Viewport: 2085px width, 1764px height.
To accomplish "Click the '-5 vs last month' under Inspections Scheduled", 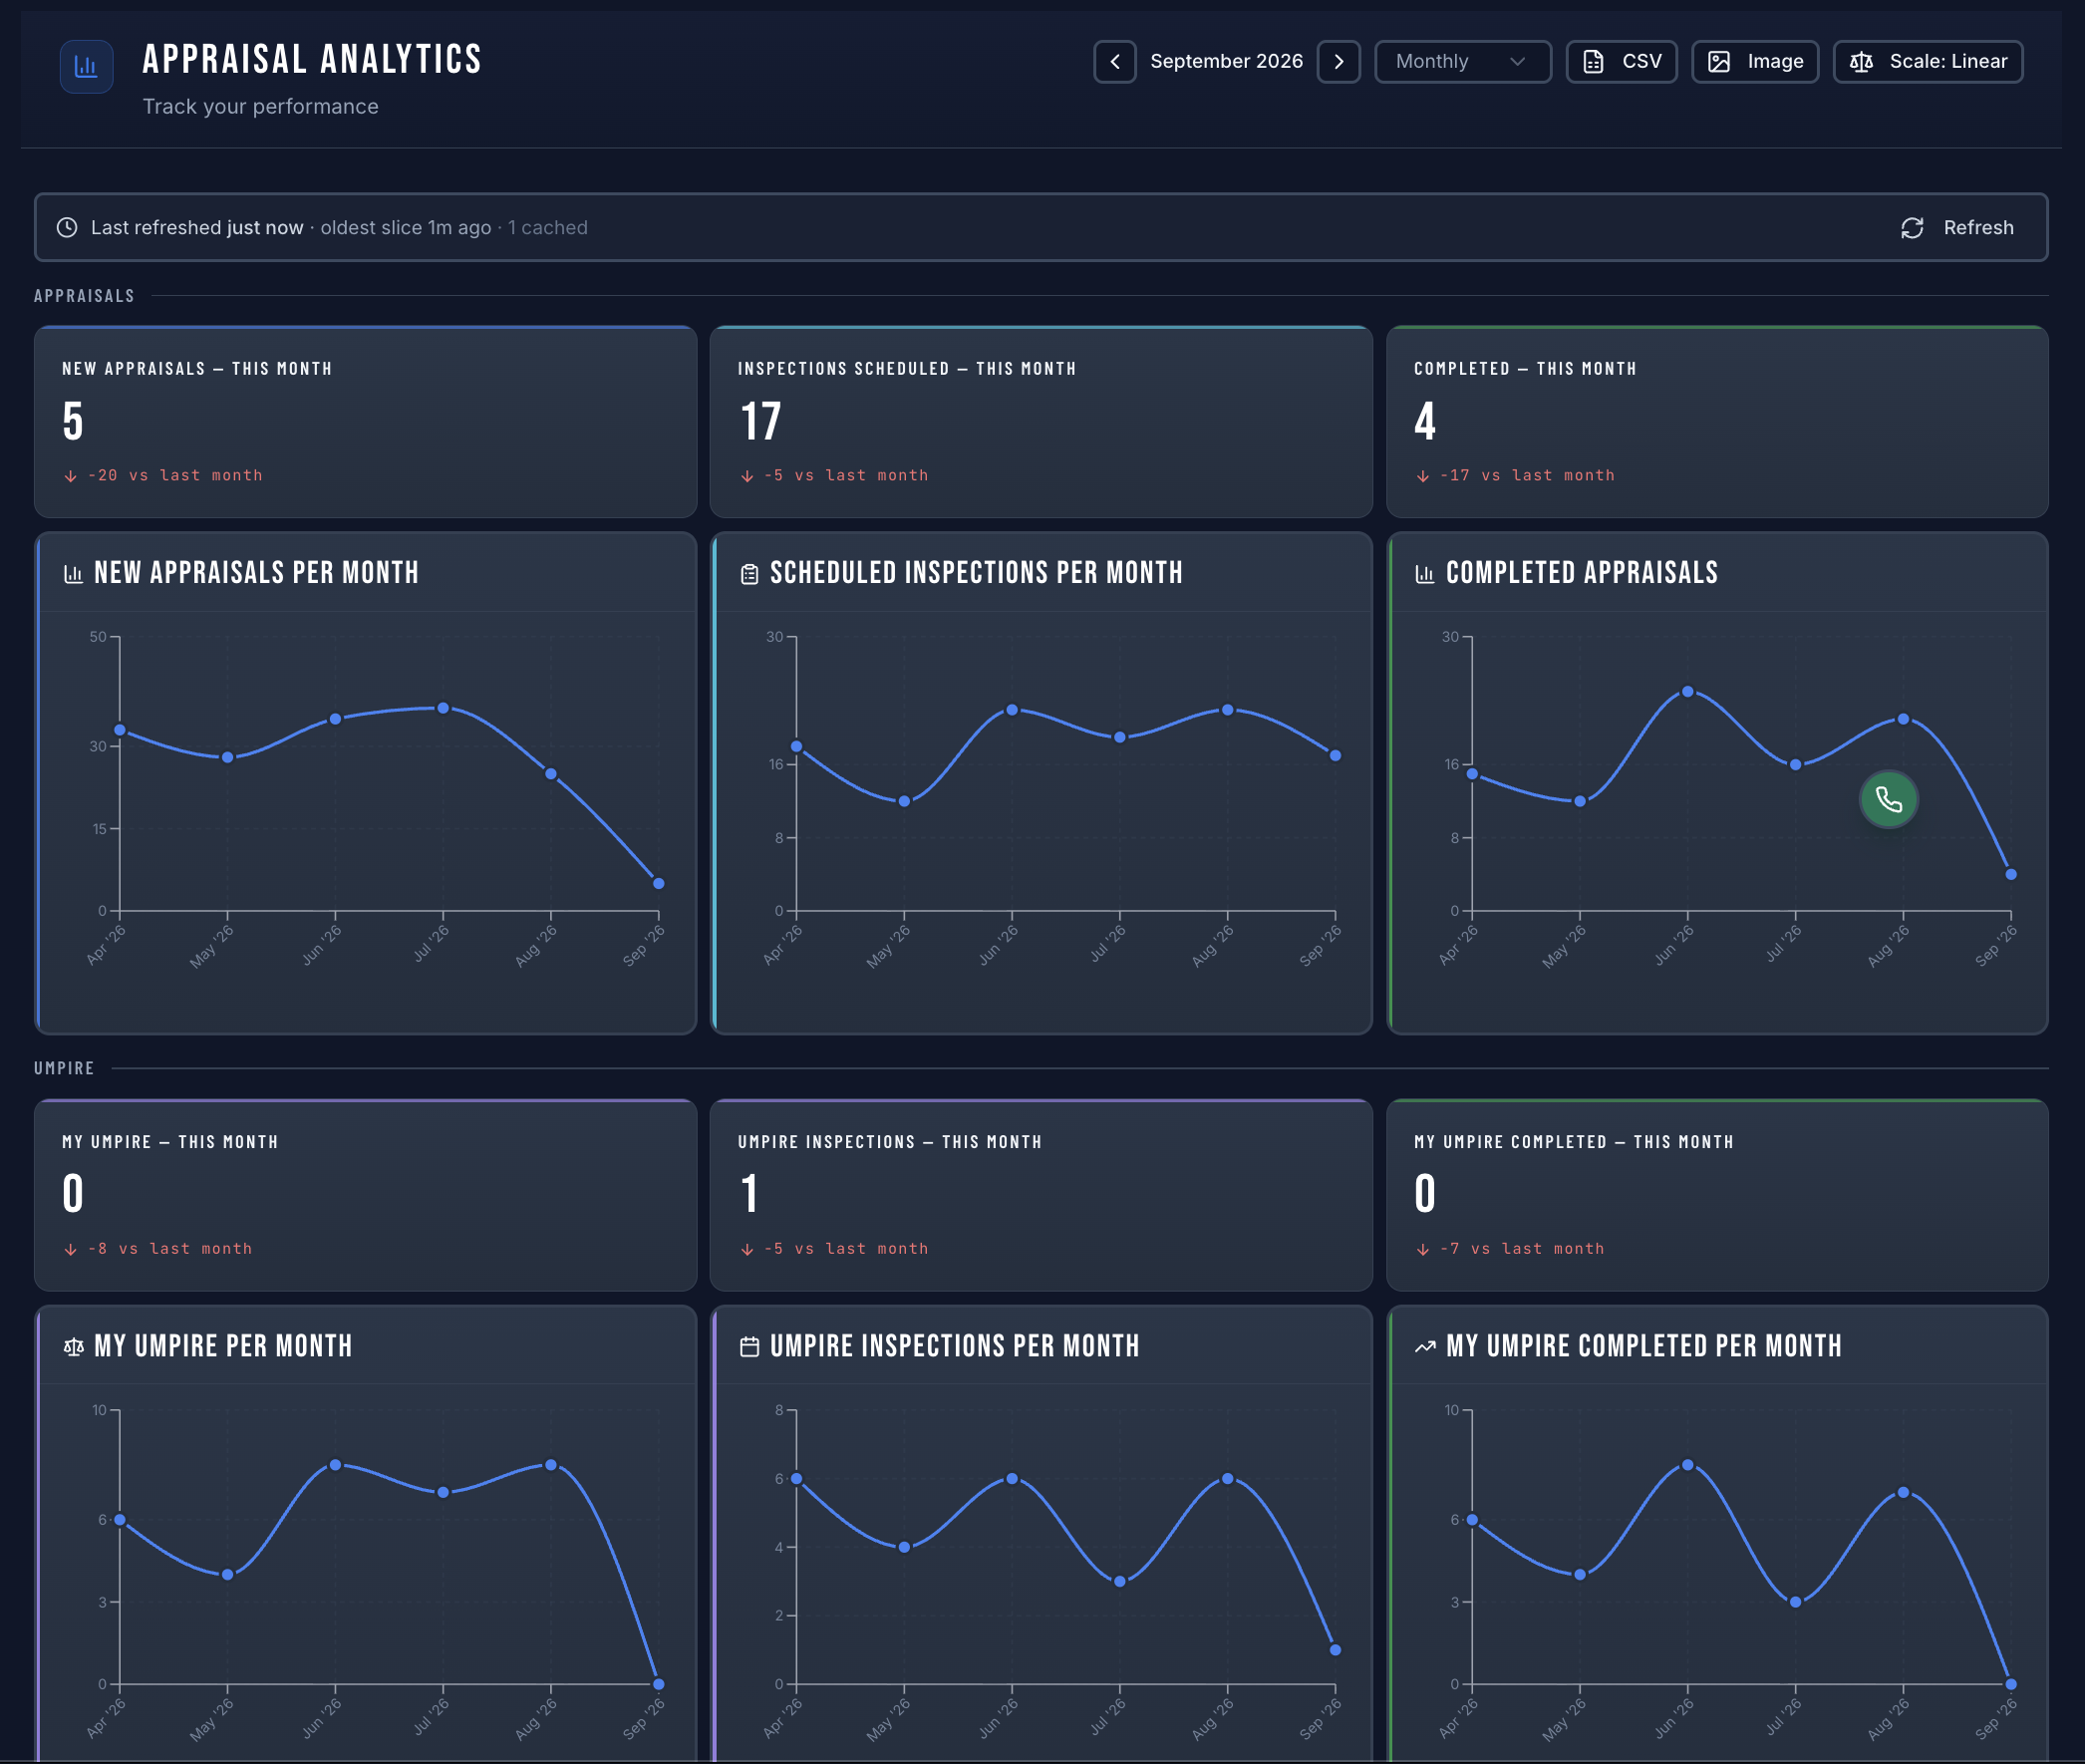I will point(846,476).
